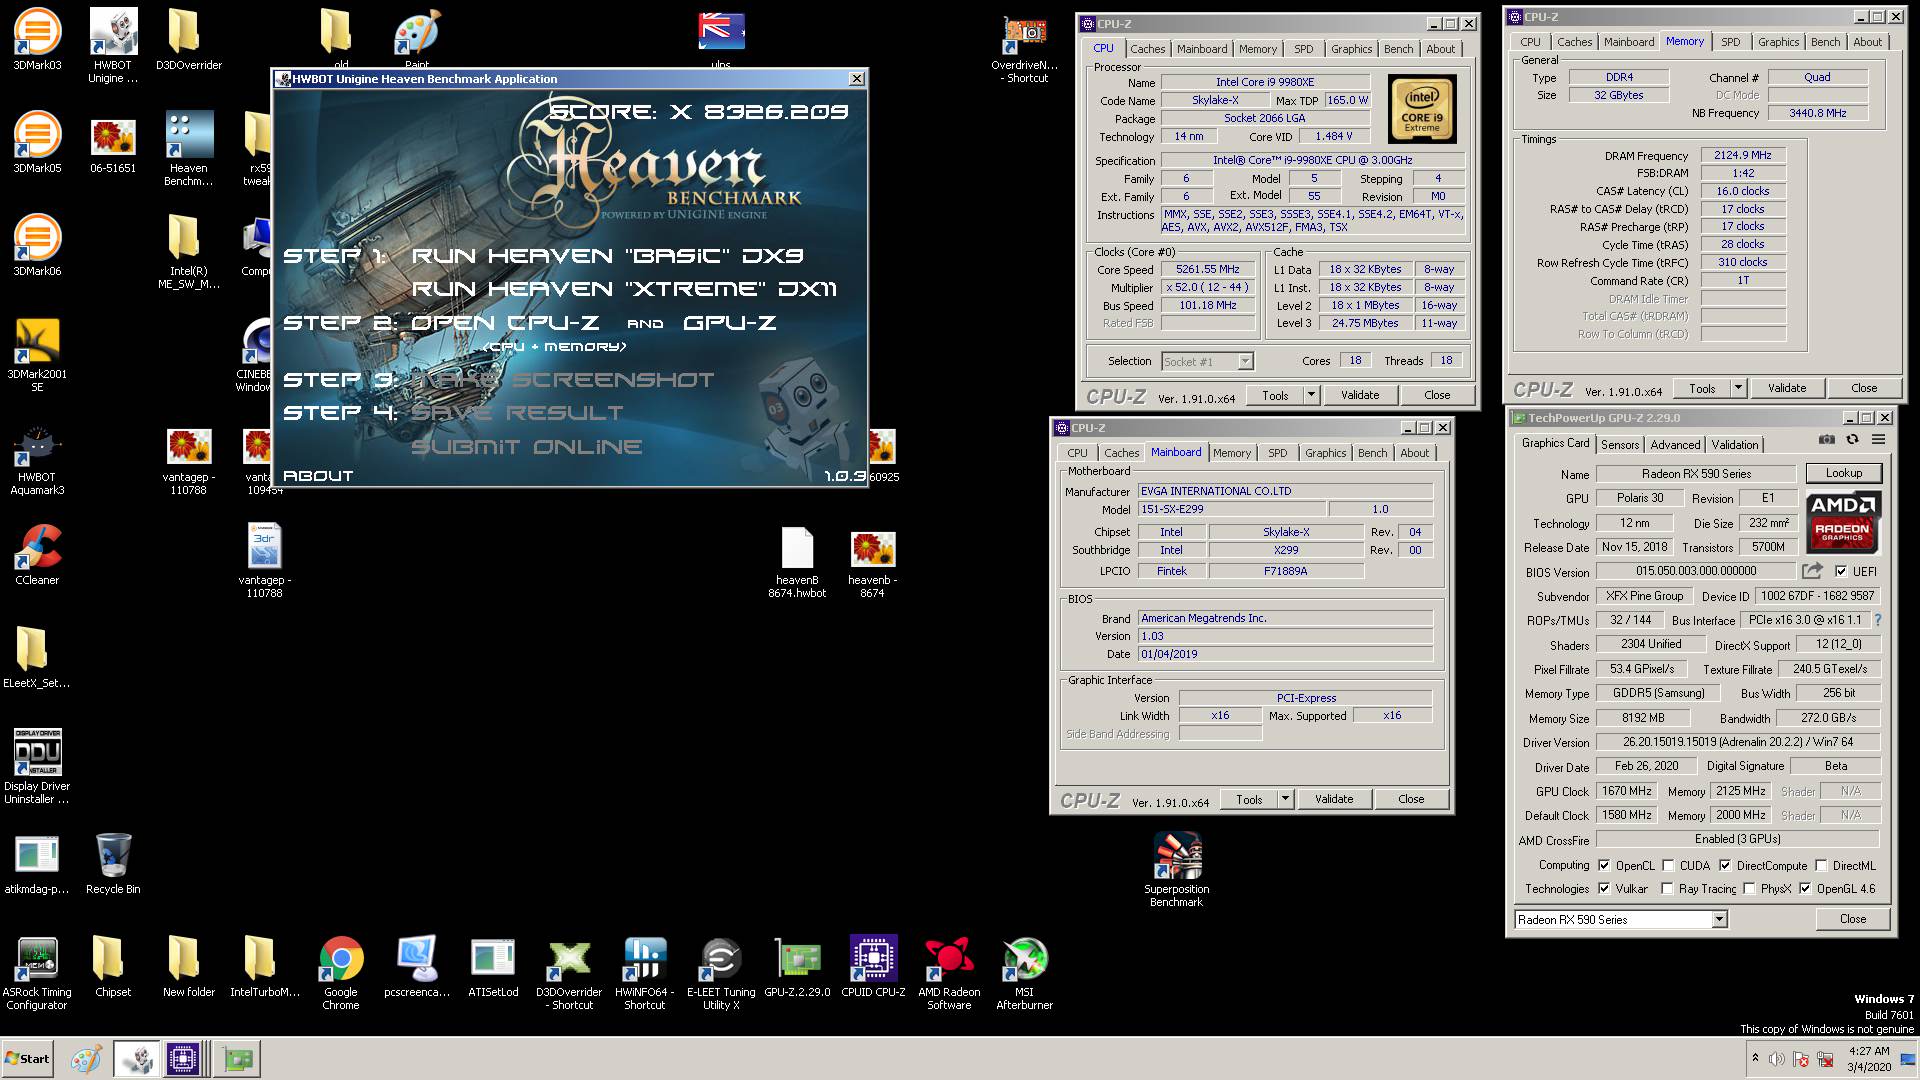1920x1080 pixels.
Task: Click the Lookup button in GPU-Z
Action: coord(1843,473)
